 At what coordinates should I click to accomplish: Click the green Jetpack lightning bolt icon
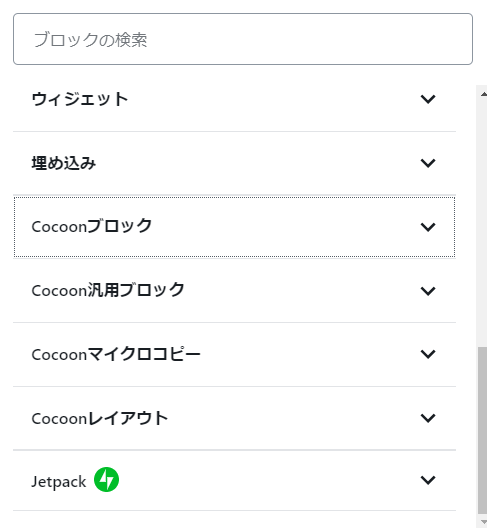coord(106,480)
